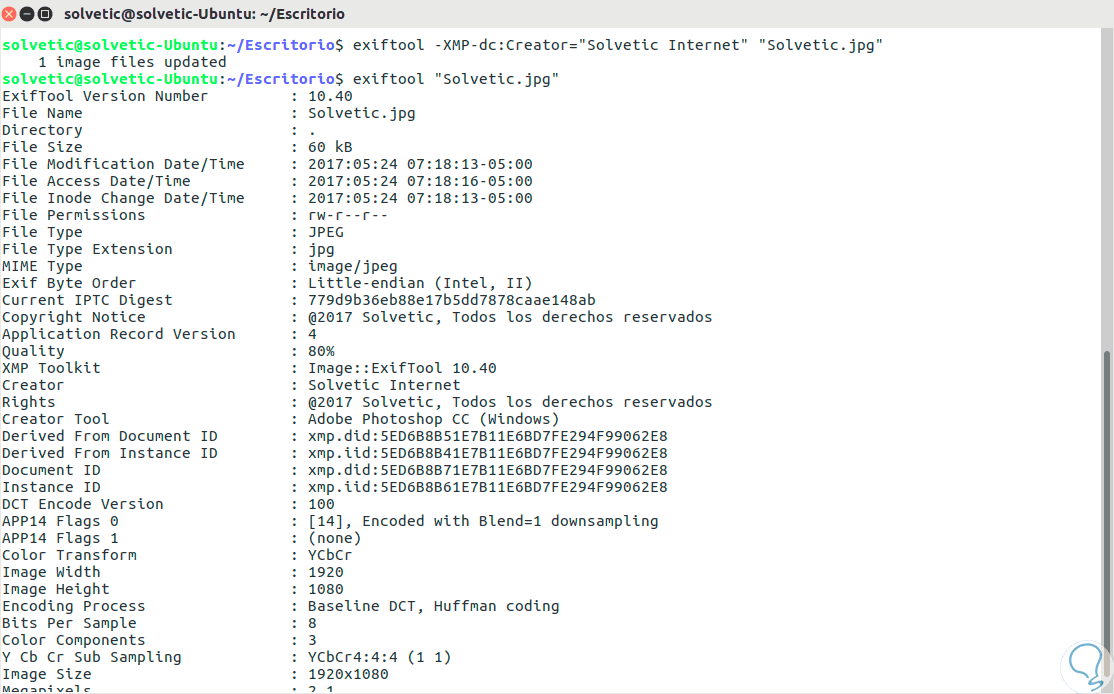Click the scrollbar track above the thumb
Screen dimensions: 1114x694
(1106, 190)
